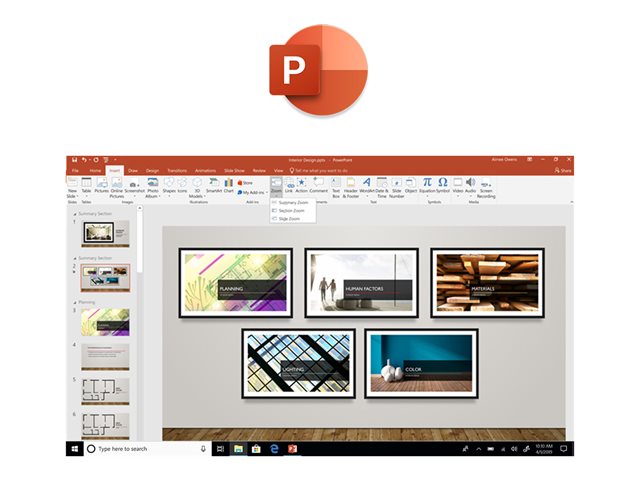Click the WordArt letter A icon
This screenshot has width=640, height=480.
point(367,182)
